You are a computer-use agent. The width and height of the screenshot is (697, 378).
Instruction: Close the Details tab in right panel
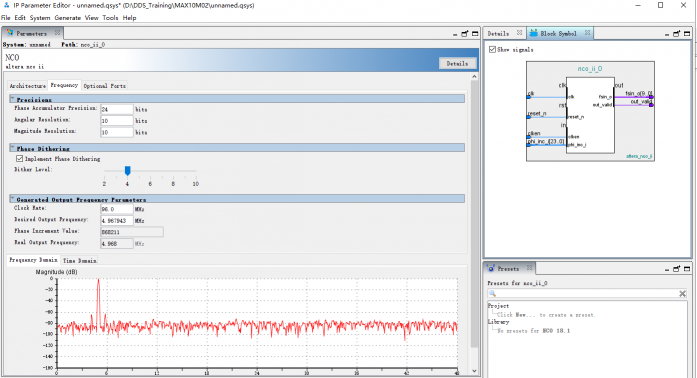click(x=519, y=33)
